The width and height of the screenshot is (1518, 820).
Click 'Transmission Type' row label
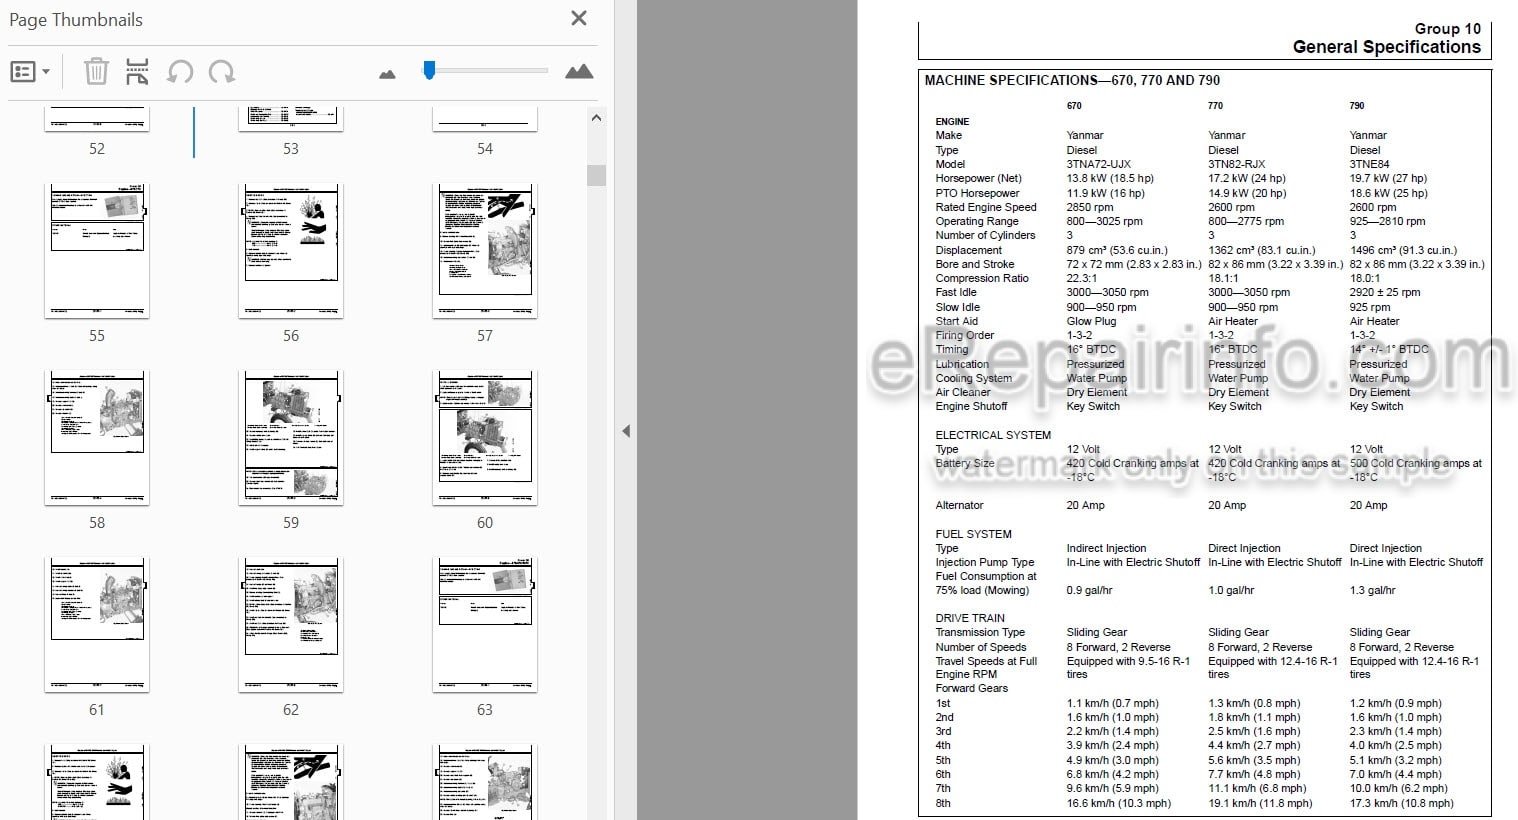coord(980,632)
